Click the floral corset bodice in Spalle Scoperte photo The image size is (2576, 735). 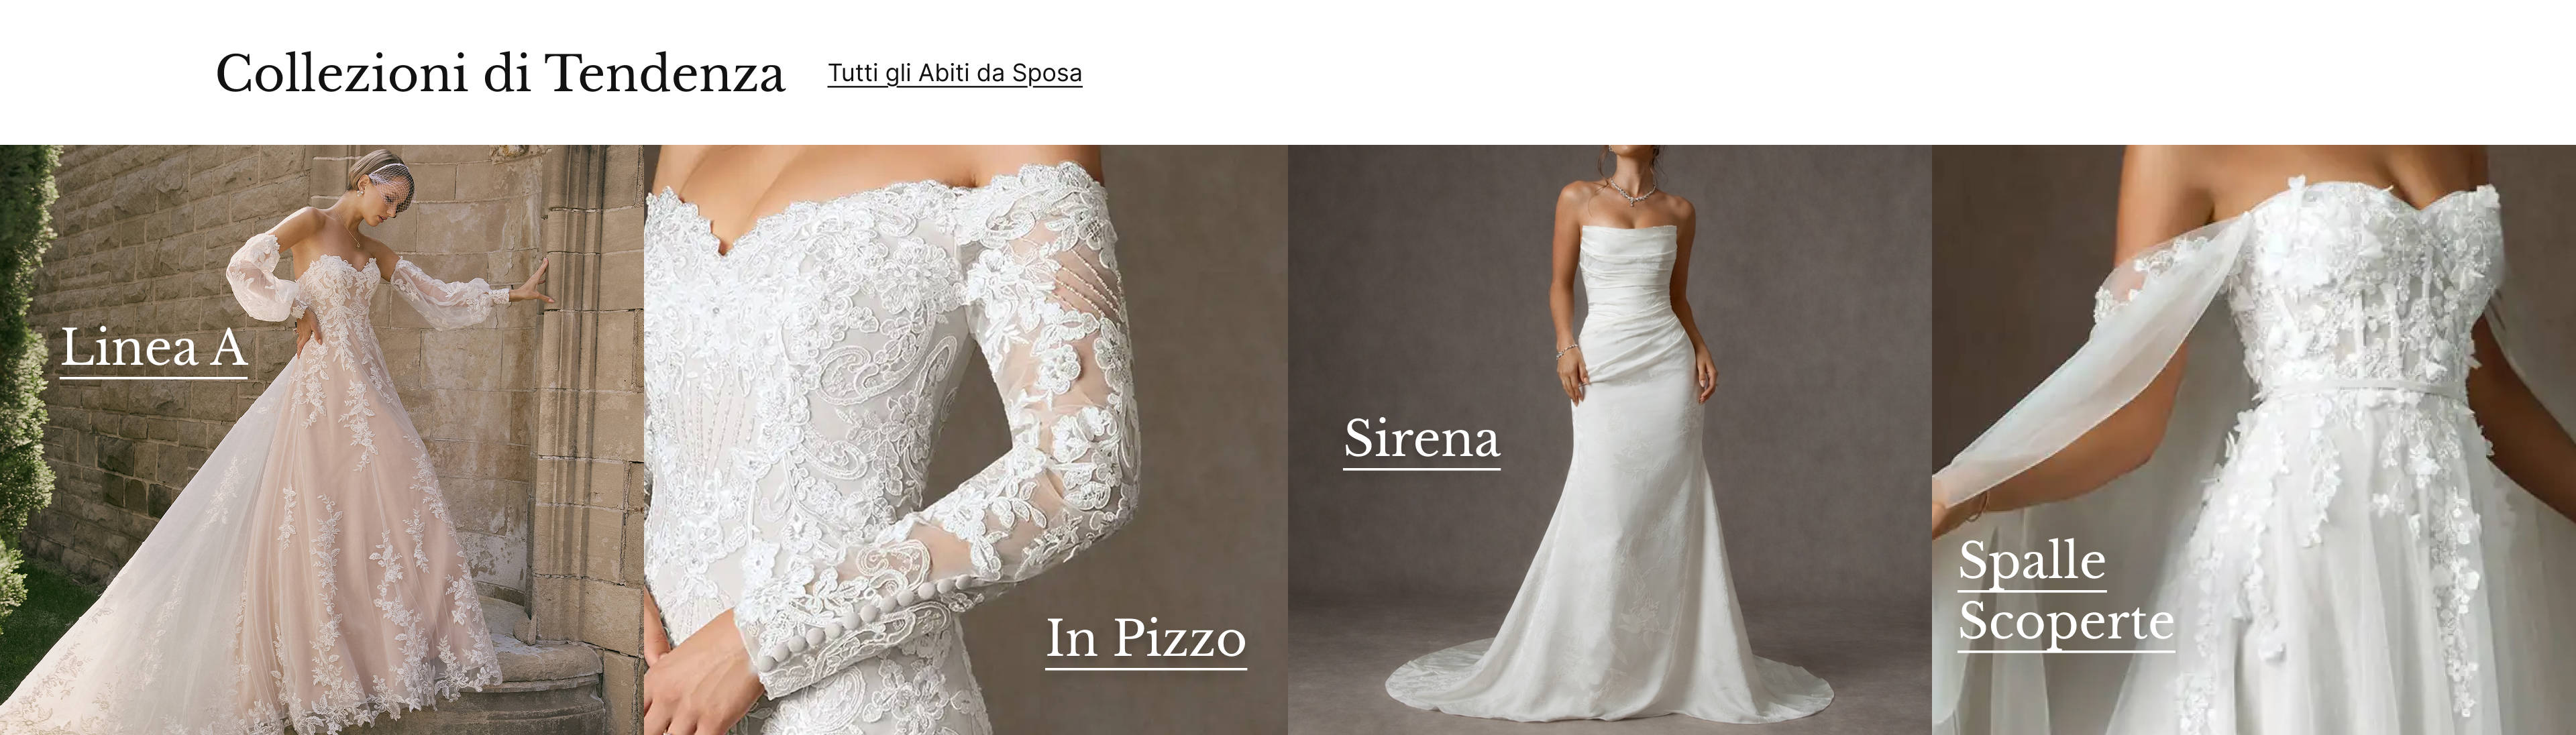point(2370,290)
